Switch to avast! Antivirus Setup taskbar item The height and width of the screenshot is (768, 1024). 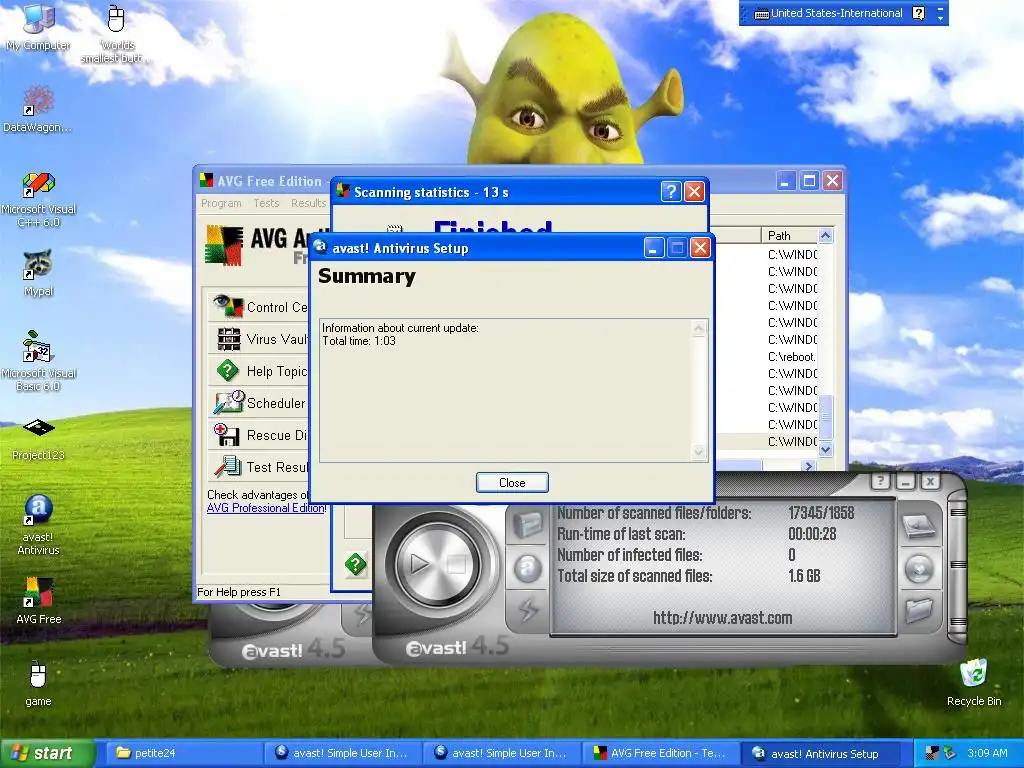tap(820, 753)
